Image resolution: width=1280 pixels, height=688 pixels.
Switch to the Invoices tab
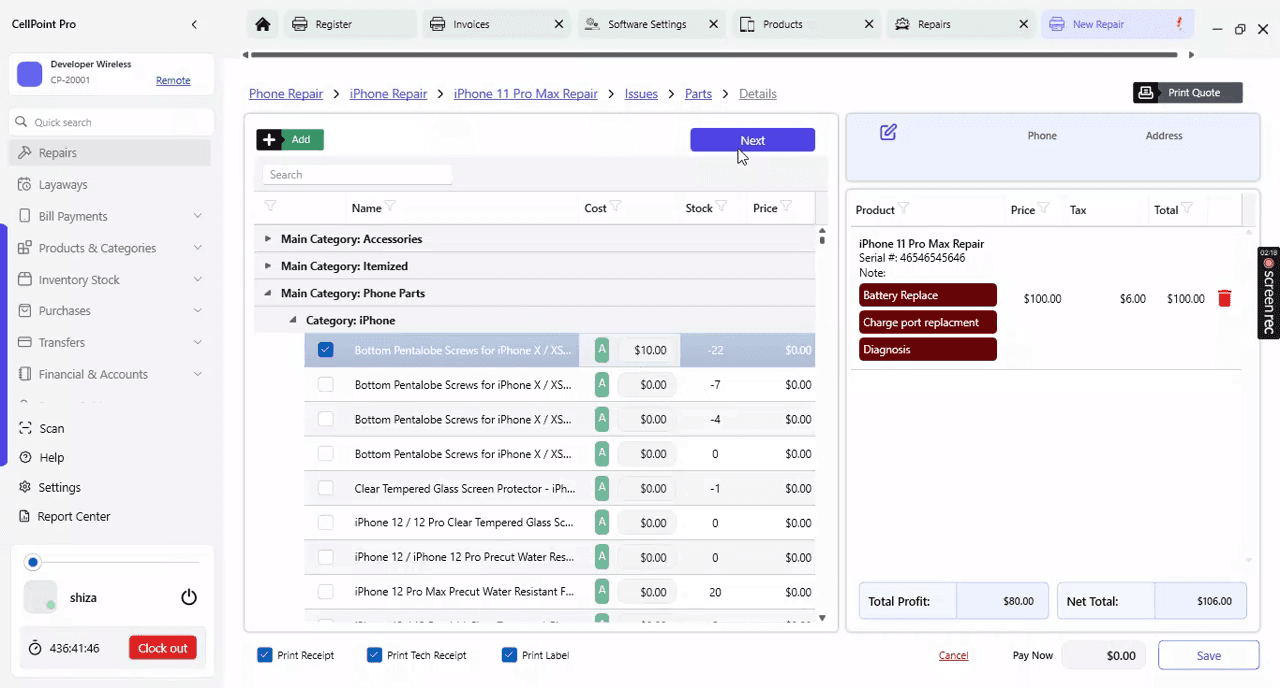pos(492,24)
